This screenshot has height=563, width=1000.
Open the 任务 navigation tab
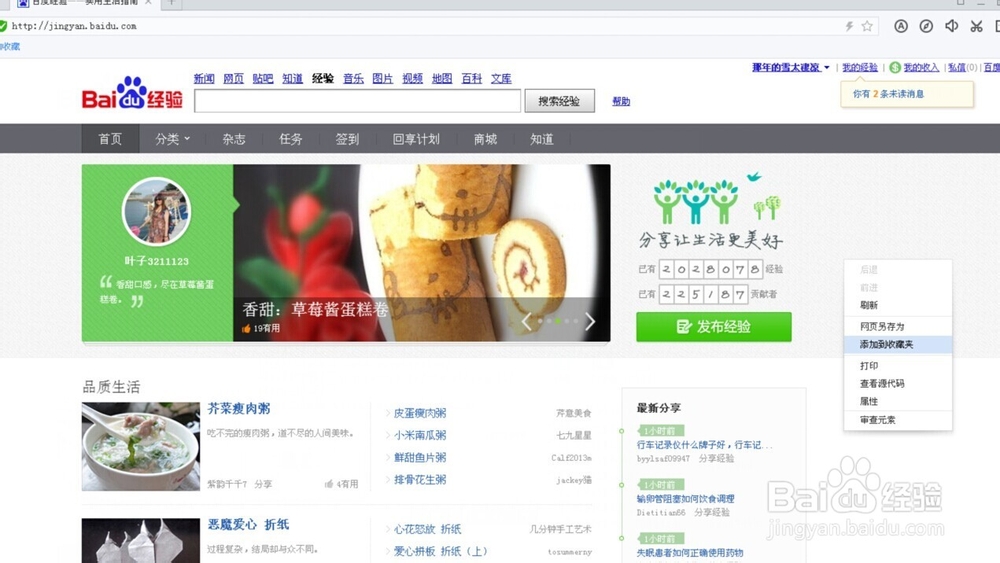[x=290, y=139]
